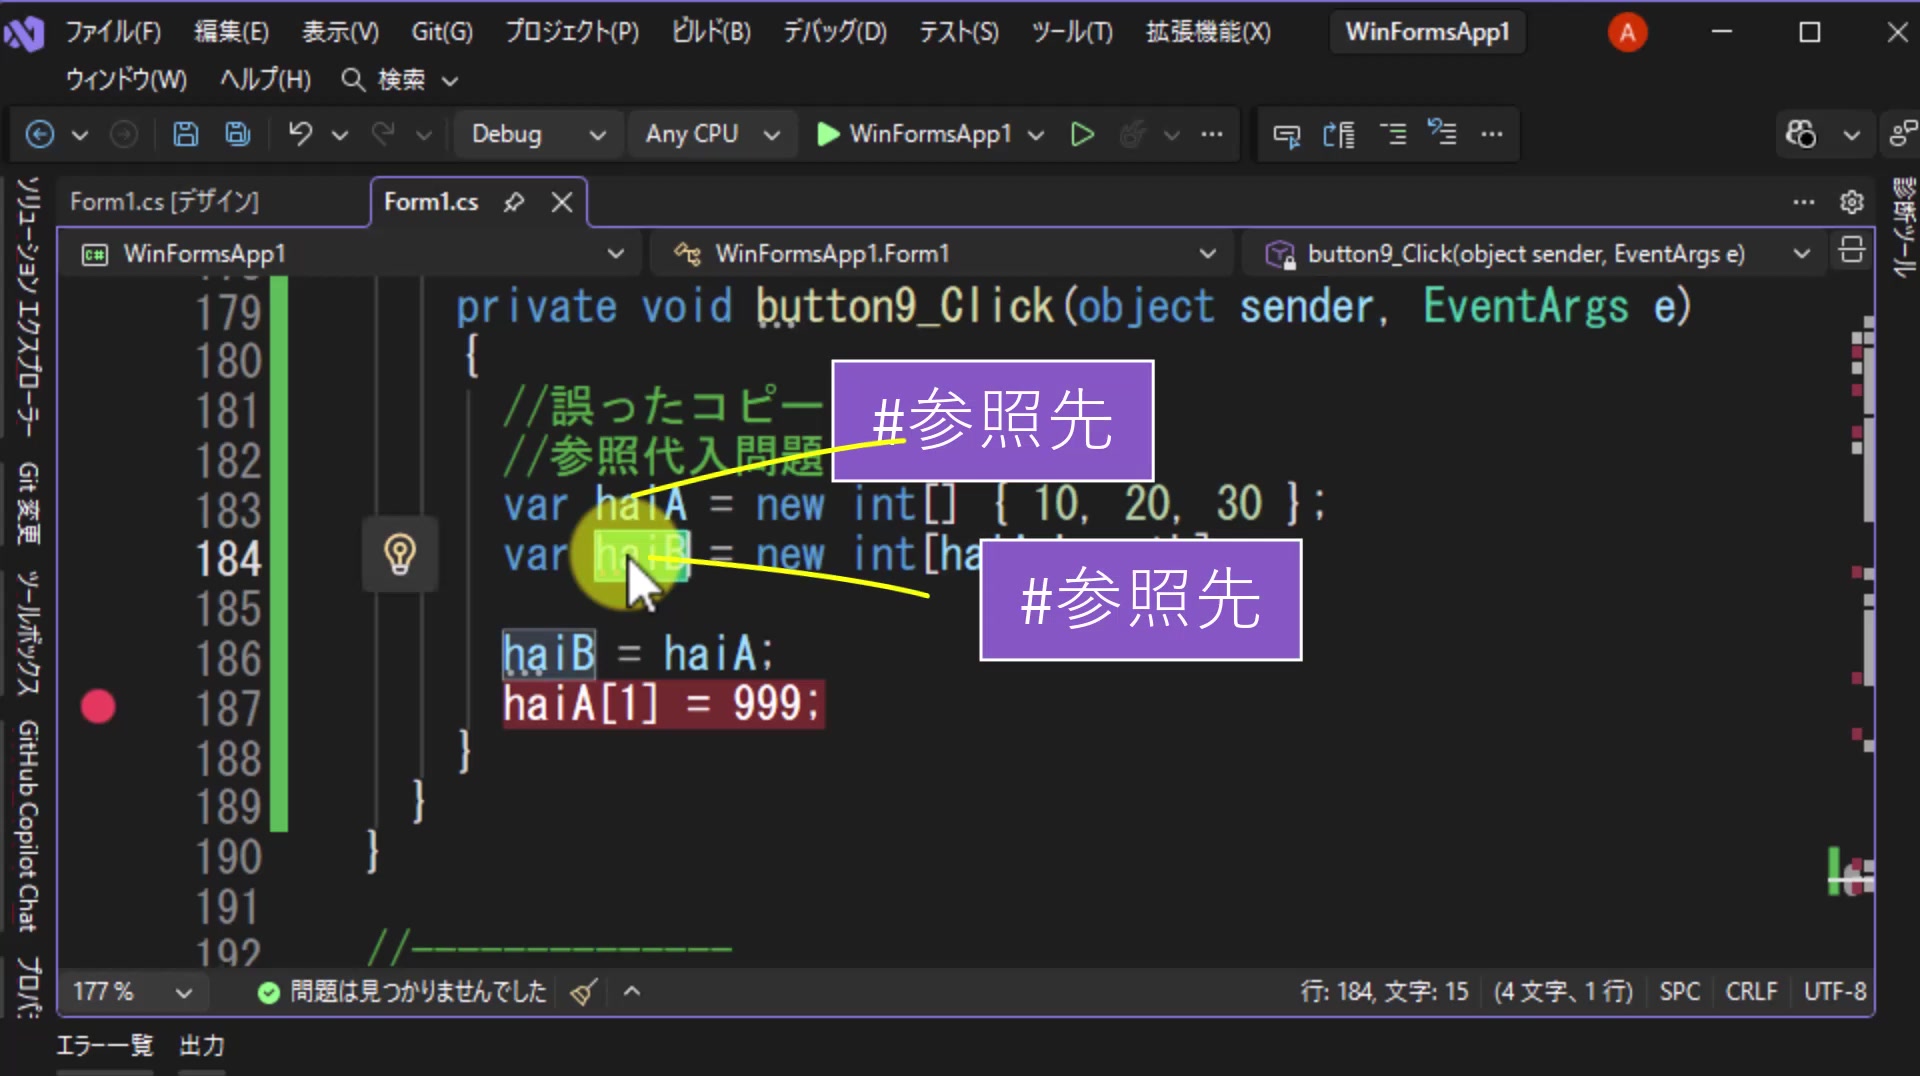
Task: Click the 行: 184, 文字: 15 position indicator
Action: click(1384, 992)
